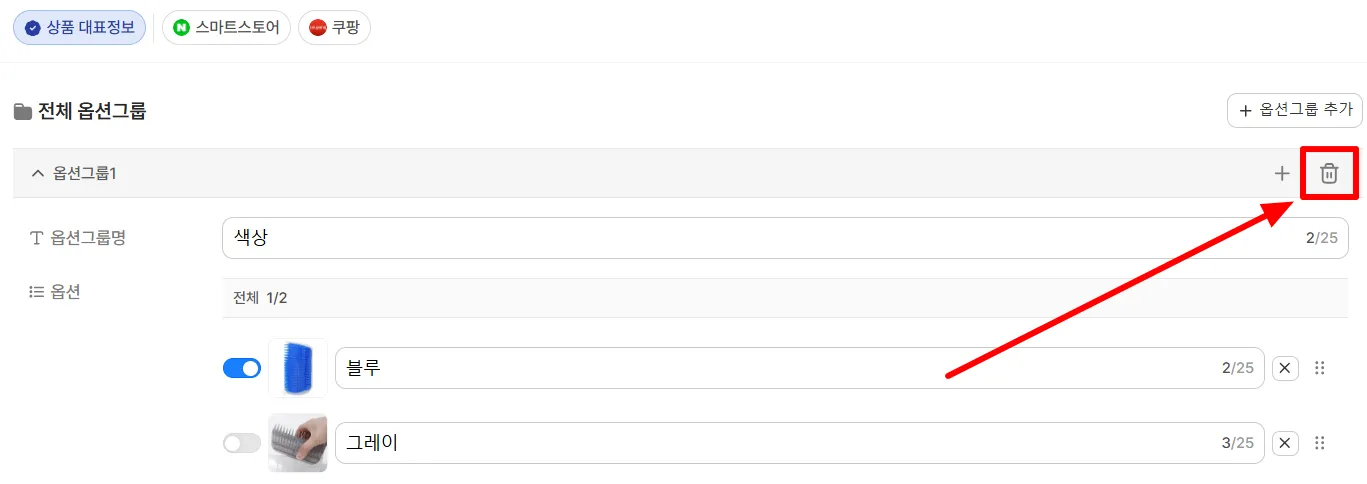The height and width of the screenshot is (484, 1367).
Task: Disable the 블루 option toggle
Action: tap(242, 369)
